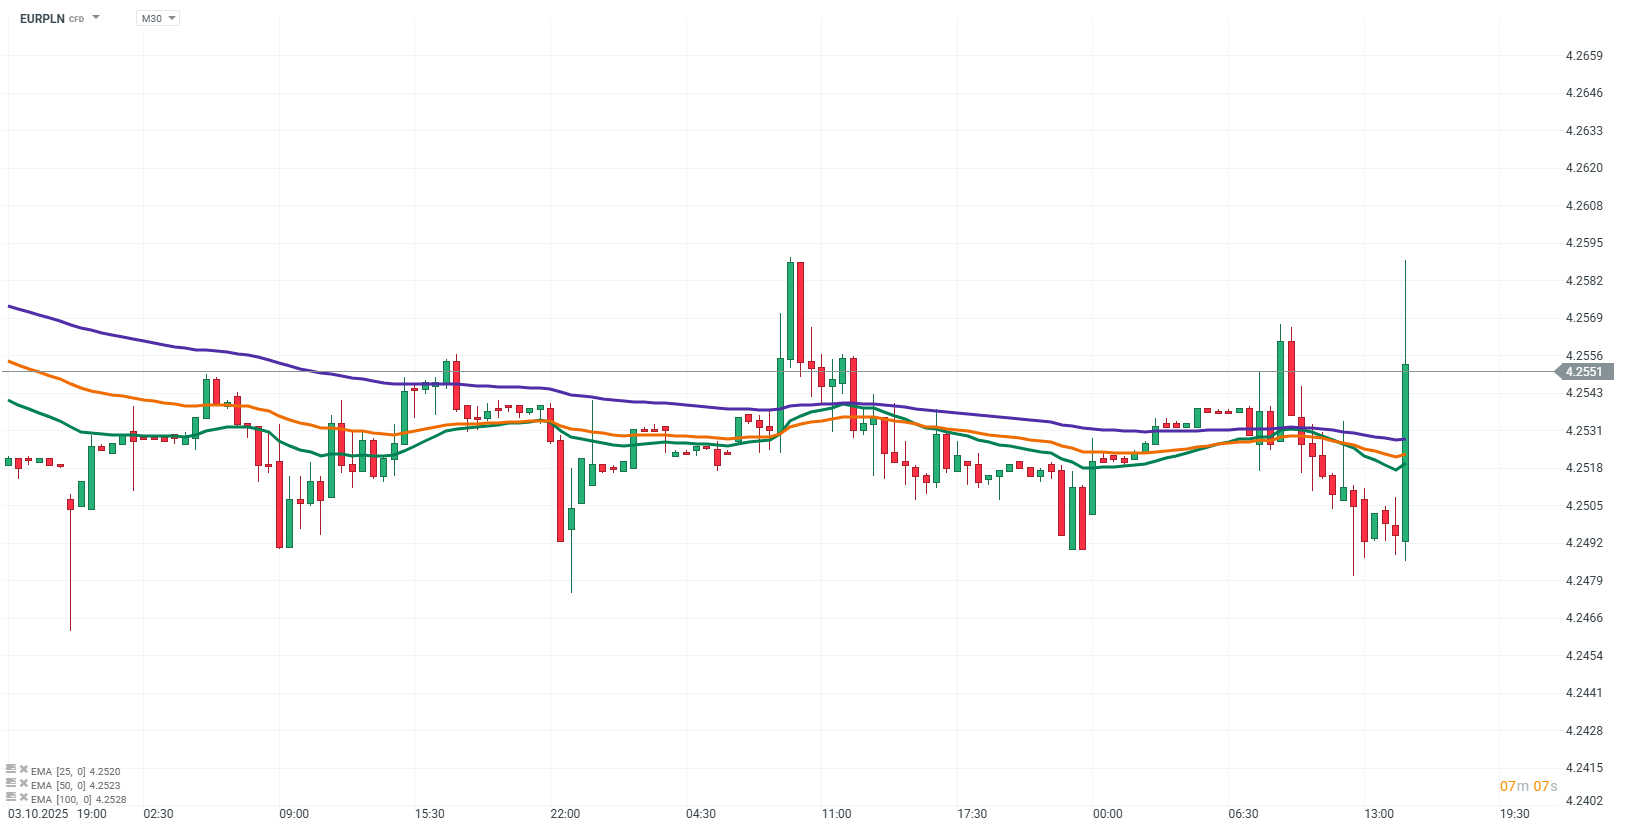Click the 11:00 time axis label

tap(836, 814)
